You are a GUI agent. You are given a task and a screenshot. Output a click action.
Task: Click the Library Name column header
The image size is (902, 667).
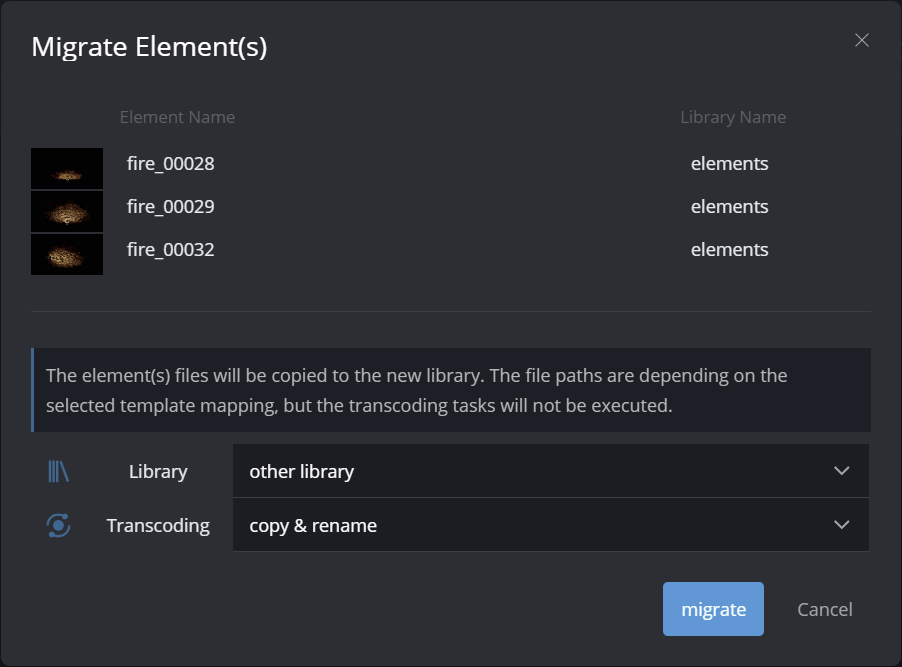[733, 117]
